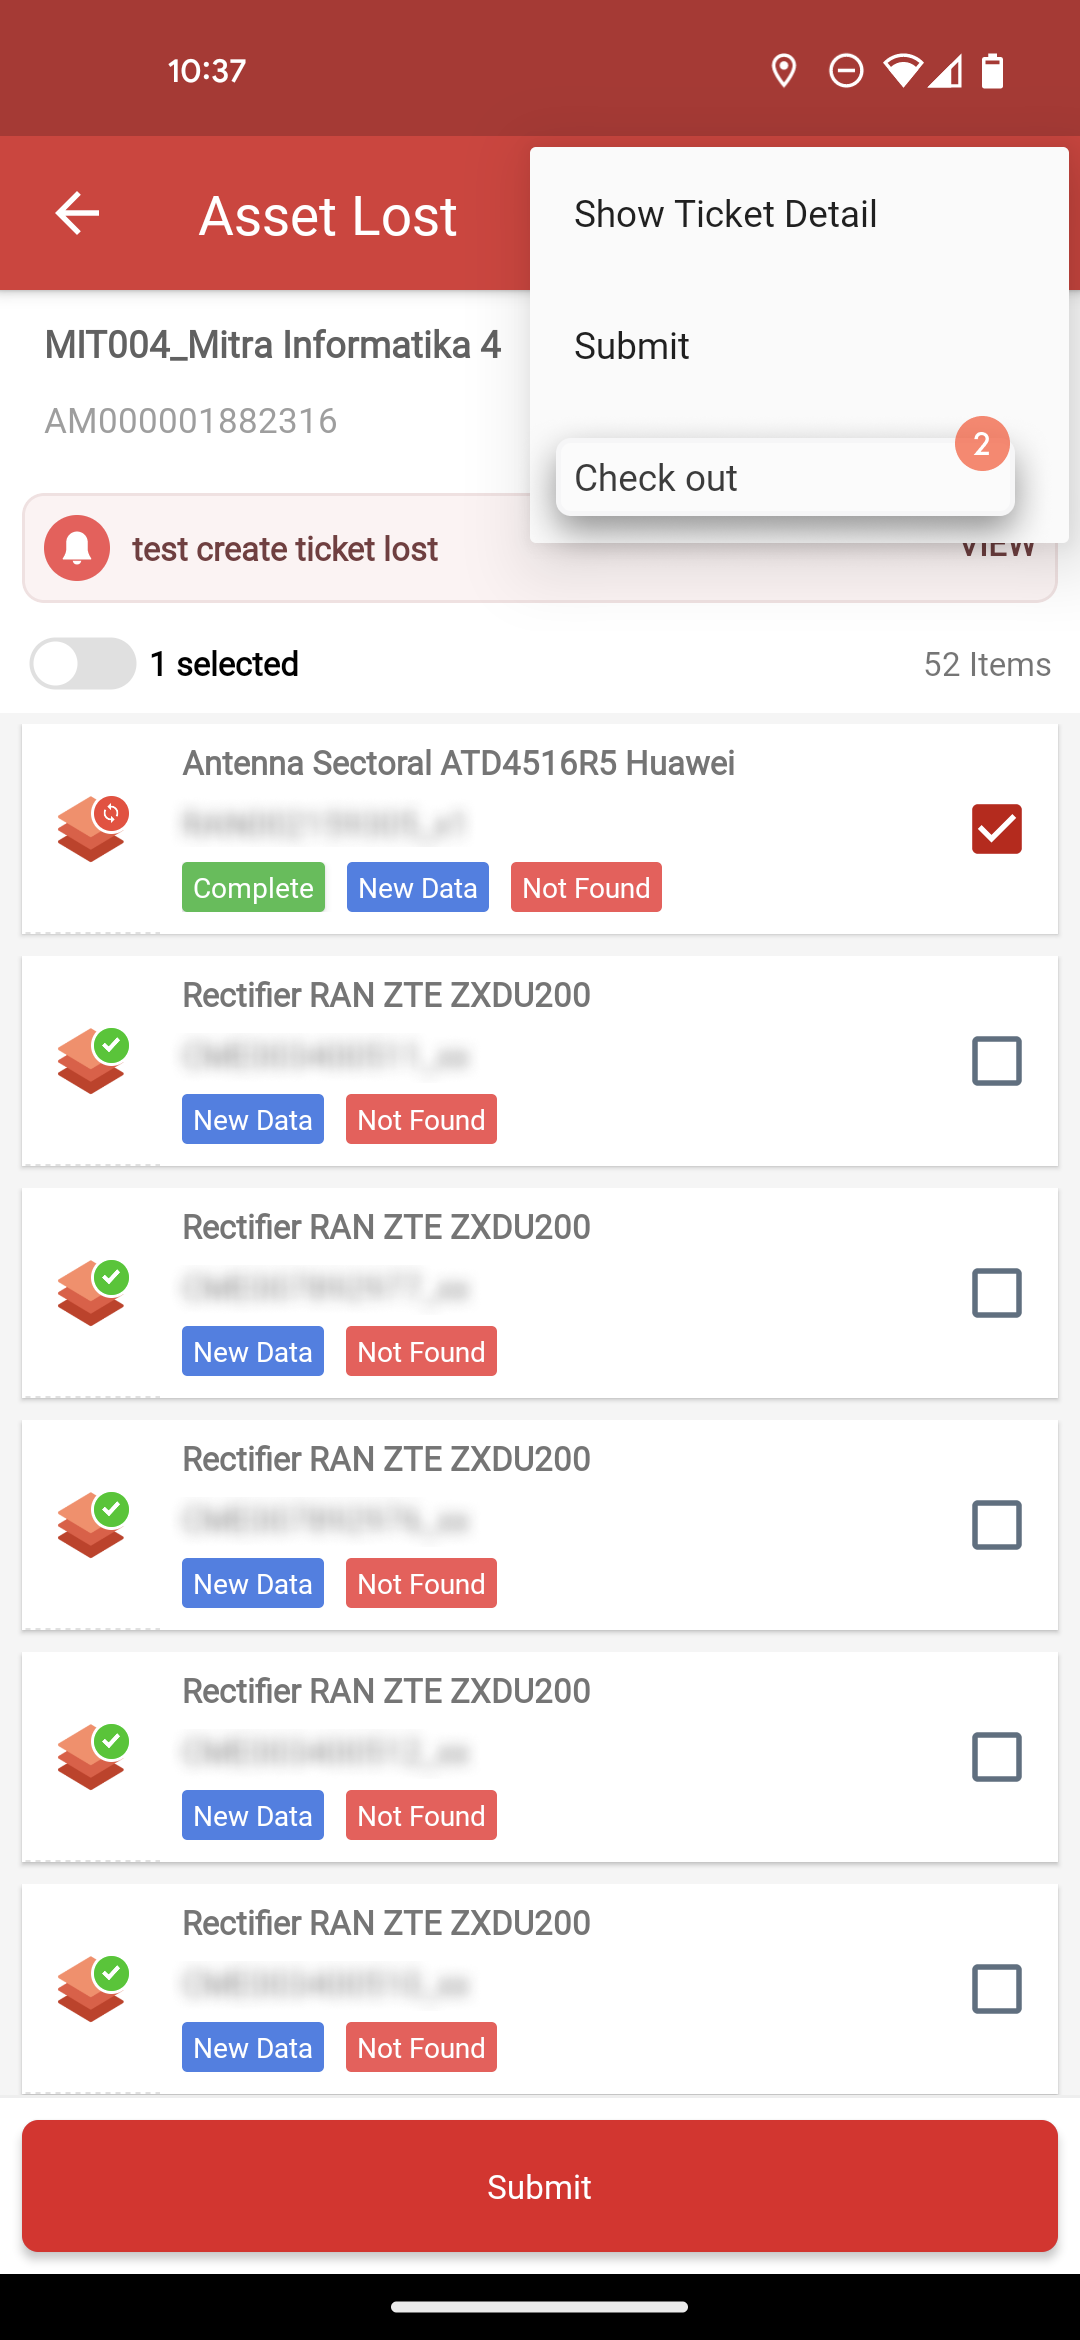Tap the Antenna Sectoral asset stack icon

click(92, 829)
